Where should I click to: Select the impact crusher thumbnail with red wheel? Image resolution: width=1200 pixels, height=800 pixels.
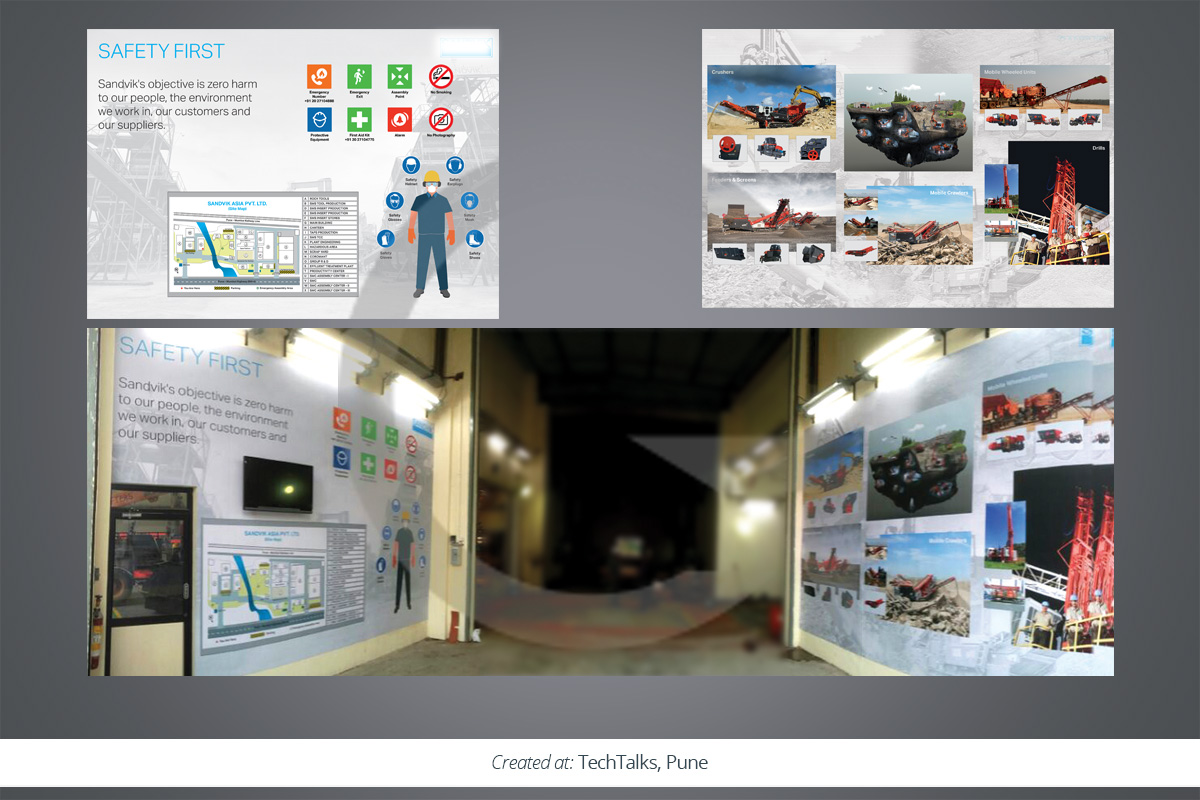(x=813, y=149)
